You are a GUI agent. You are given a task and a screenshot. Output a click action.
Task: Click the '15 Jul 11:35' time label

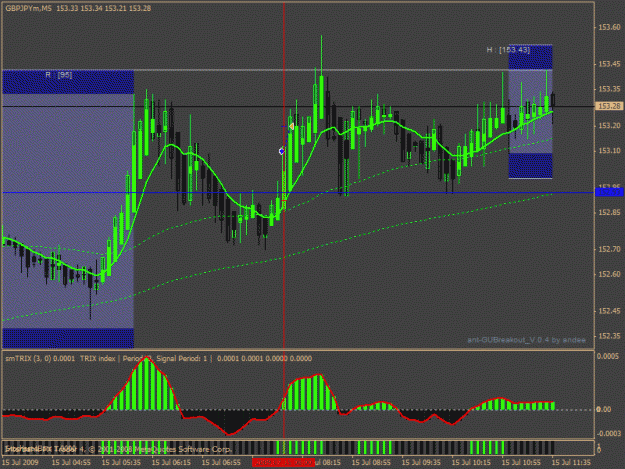coord(571,462)
